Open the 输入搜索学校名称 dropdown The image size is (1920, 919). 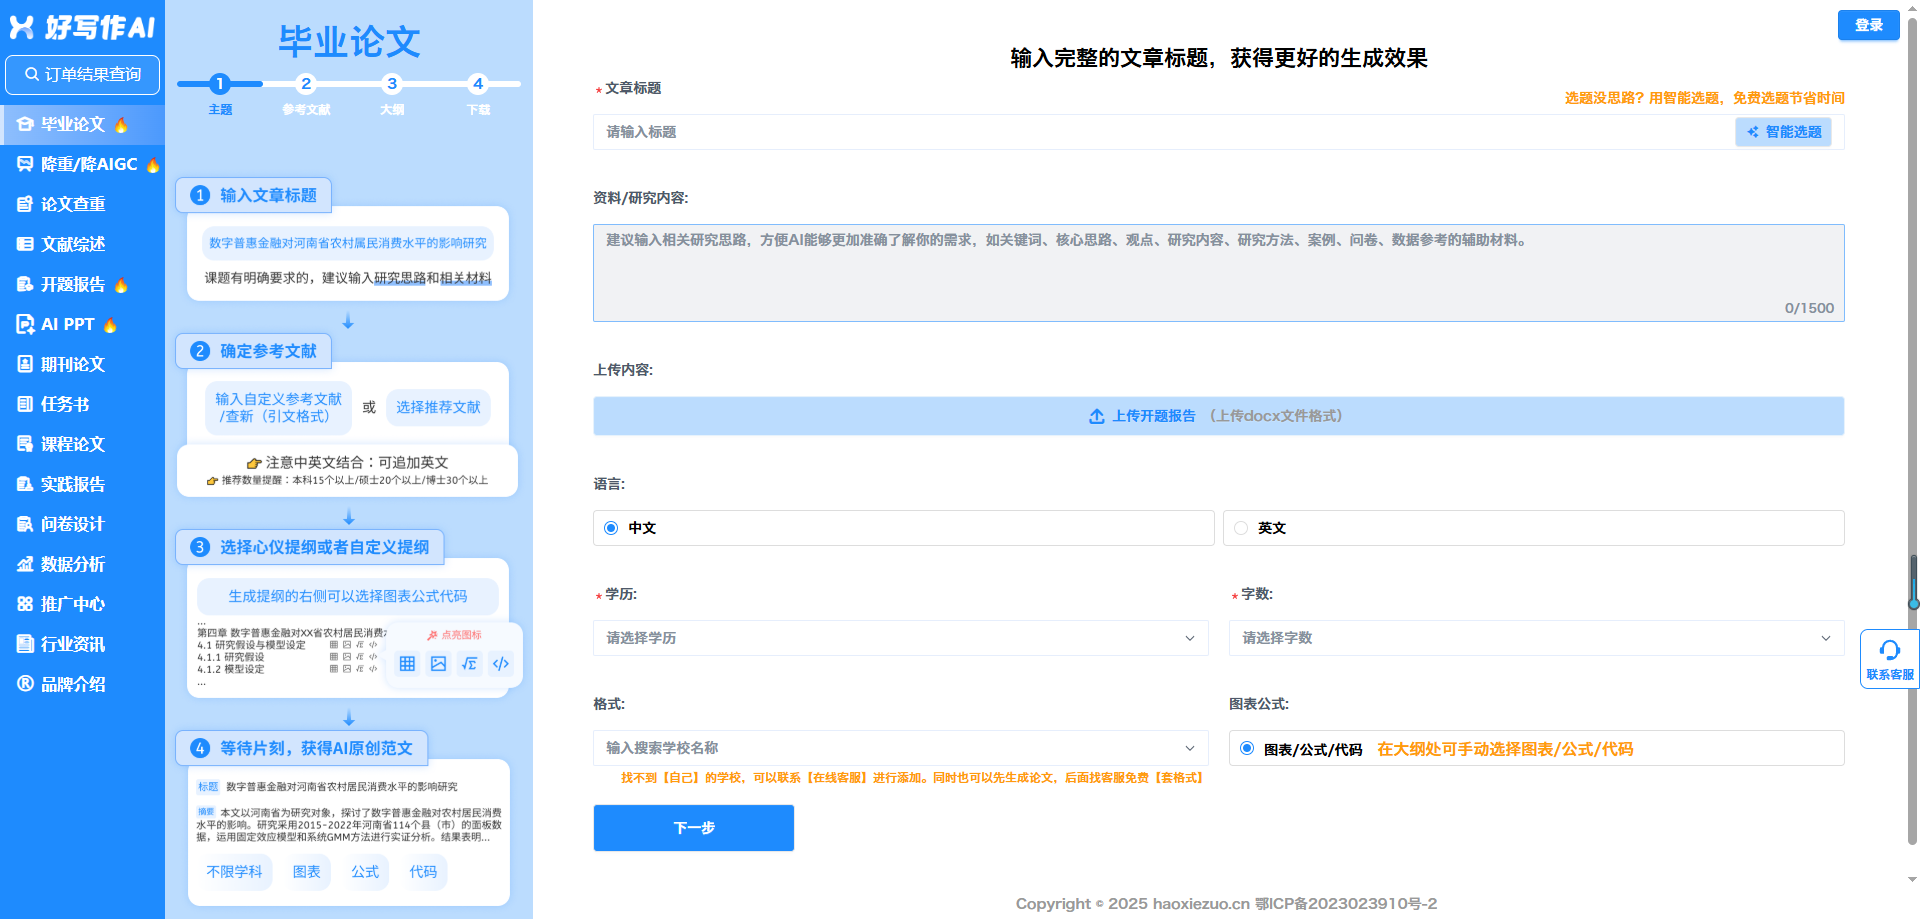tap(900, 748)
